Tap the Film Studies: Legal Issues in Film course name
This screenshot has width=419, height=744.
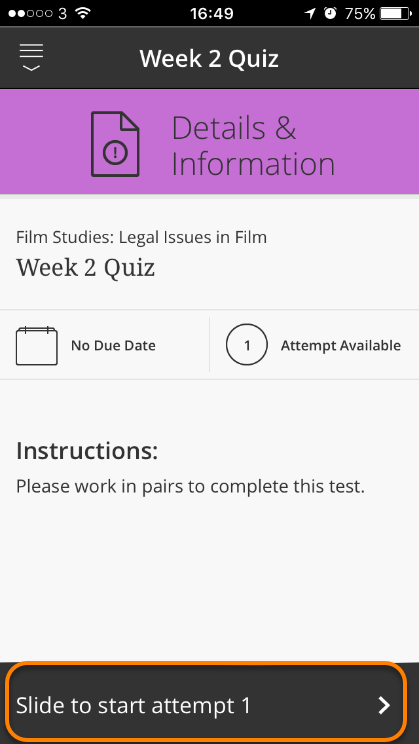point(141,237)
